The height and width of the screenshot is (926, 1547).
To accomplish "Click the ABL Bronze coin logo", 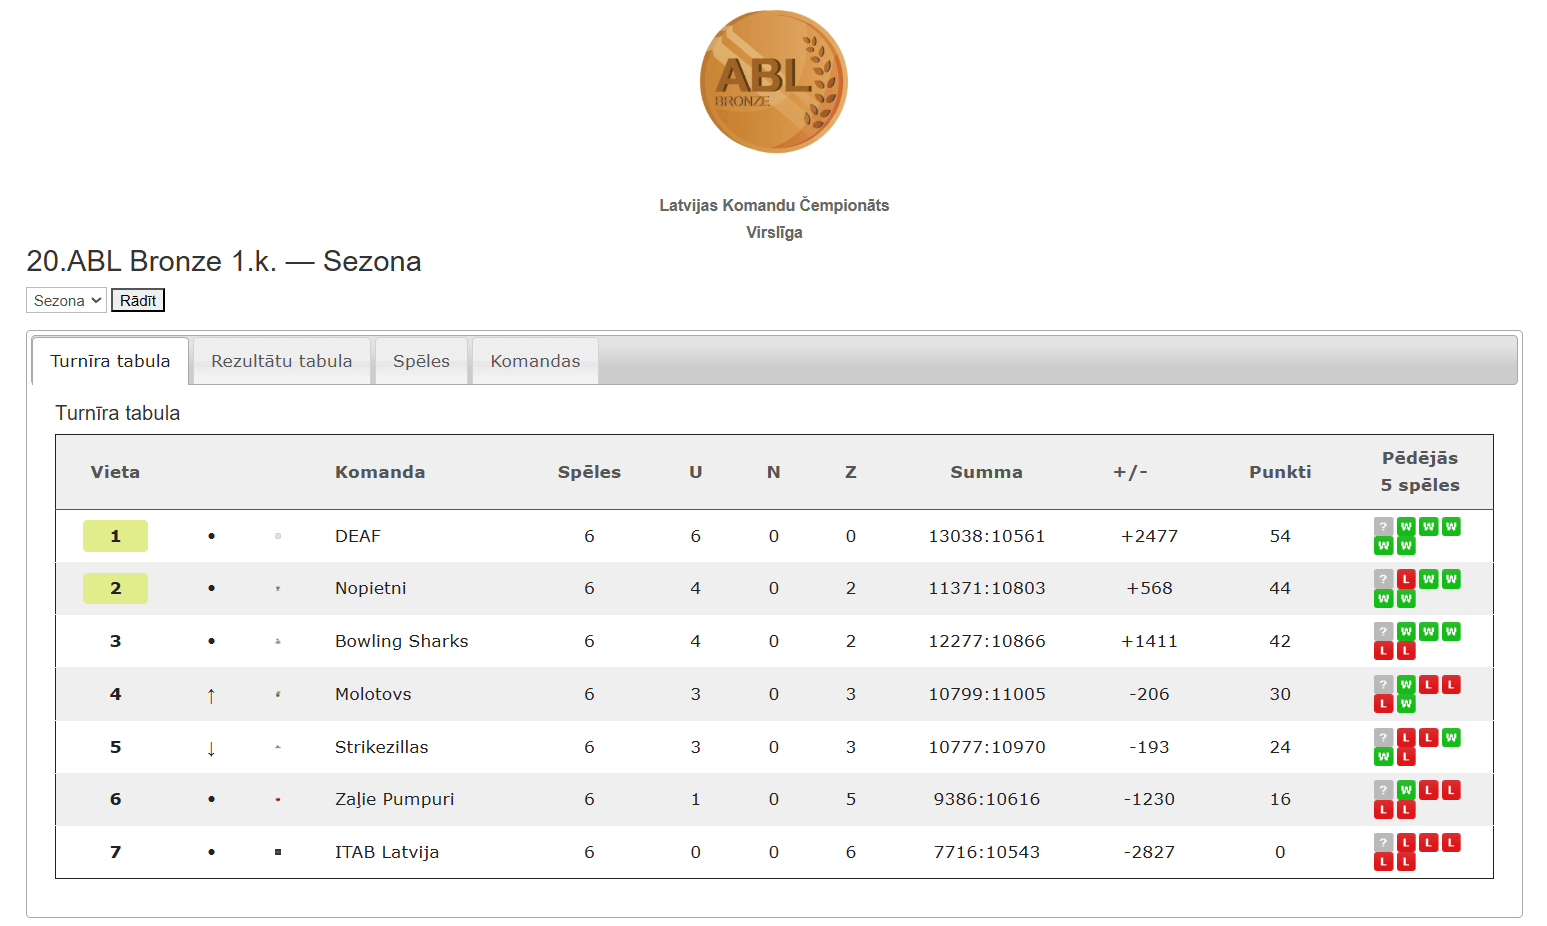I will (773, 82).
